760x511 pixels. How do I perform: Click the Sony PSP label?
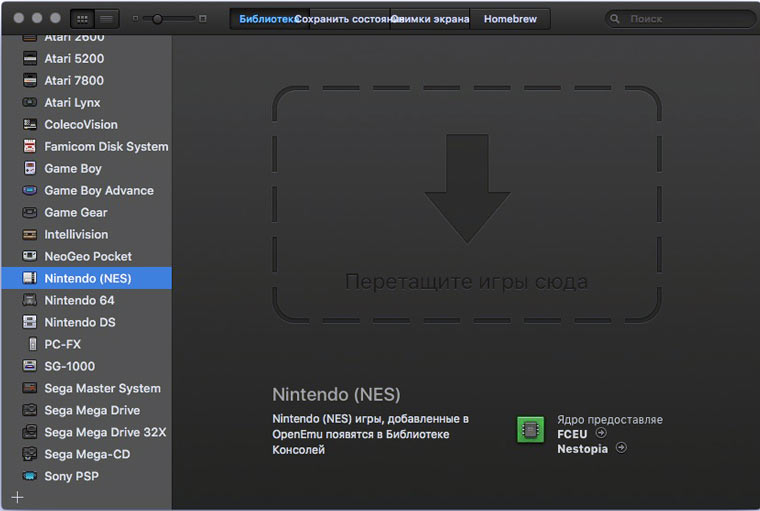pos(71,476)
